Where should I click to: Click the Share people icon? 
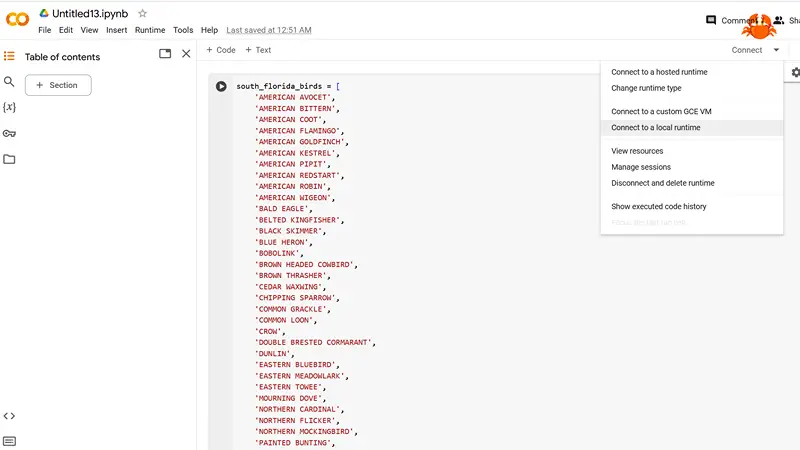(779, 20)
